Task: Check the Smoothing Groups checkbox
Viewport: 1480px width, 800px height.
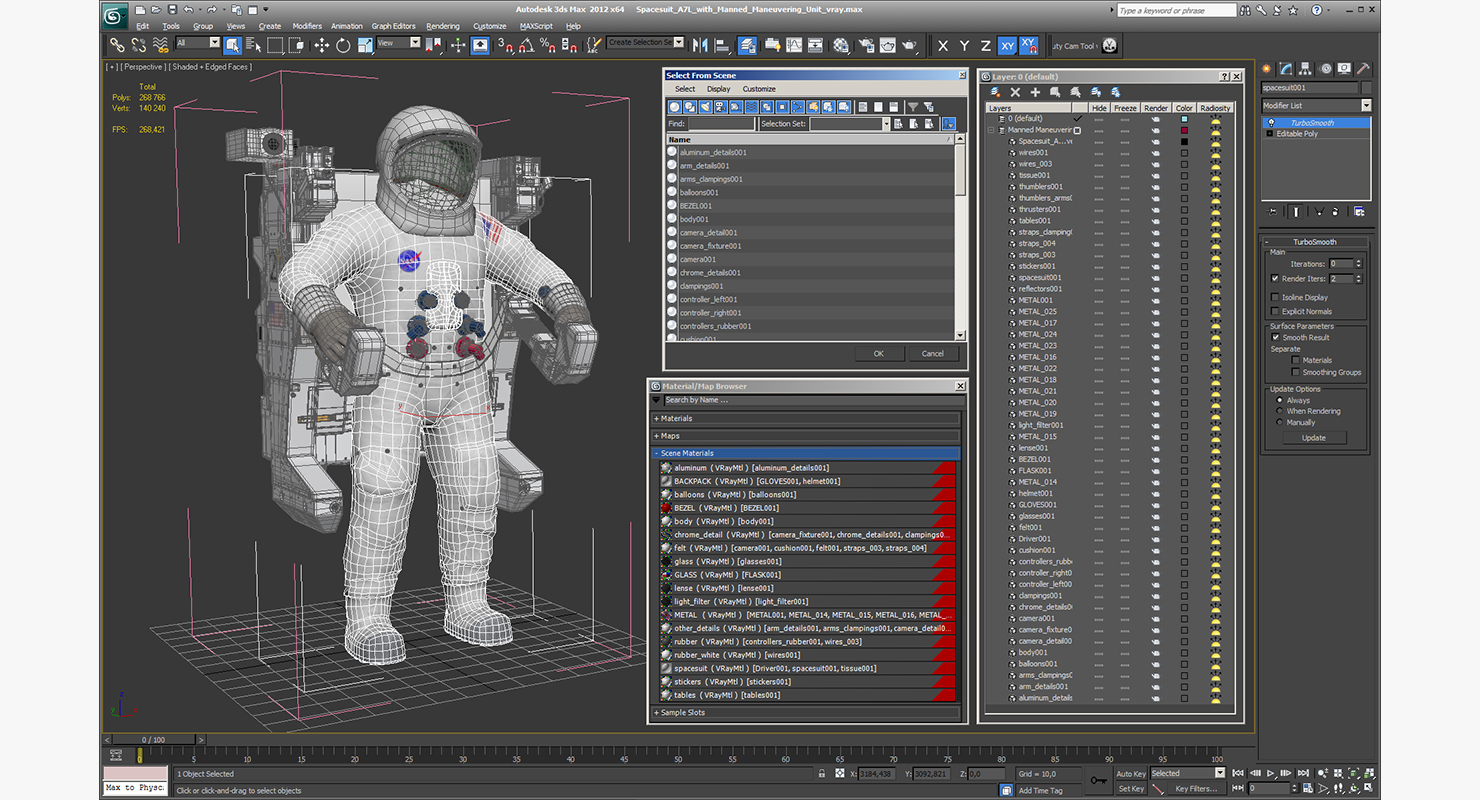Action: point(1296,372)
